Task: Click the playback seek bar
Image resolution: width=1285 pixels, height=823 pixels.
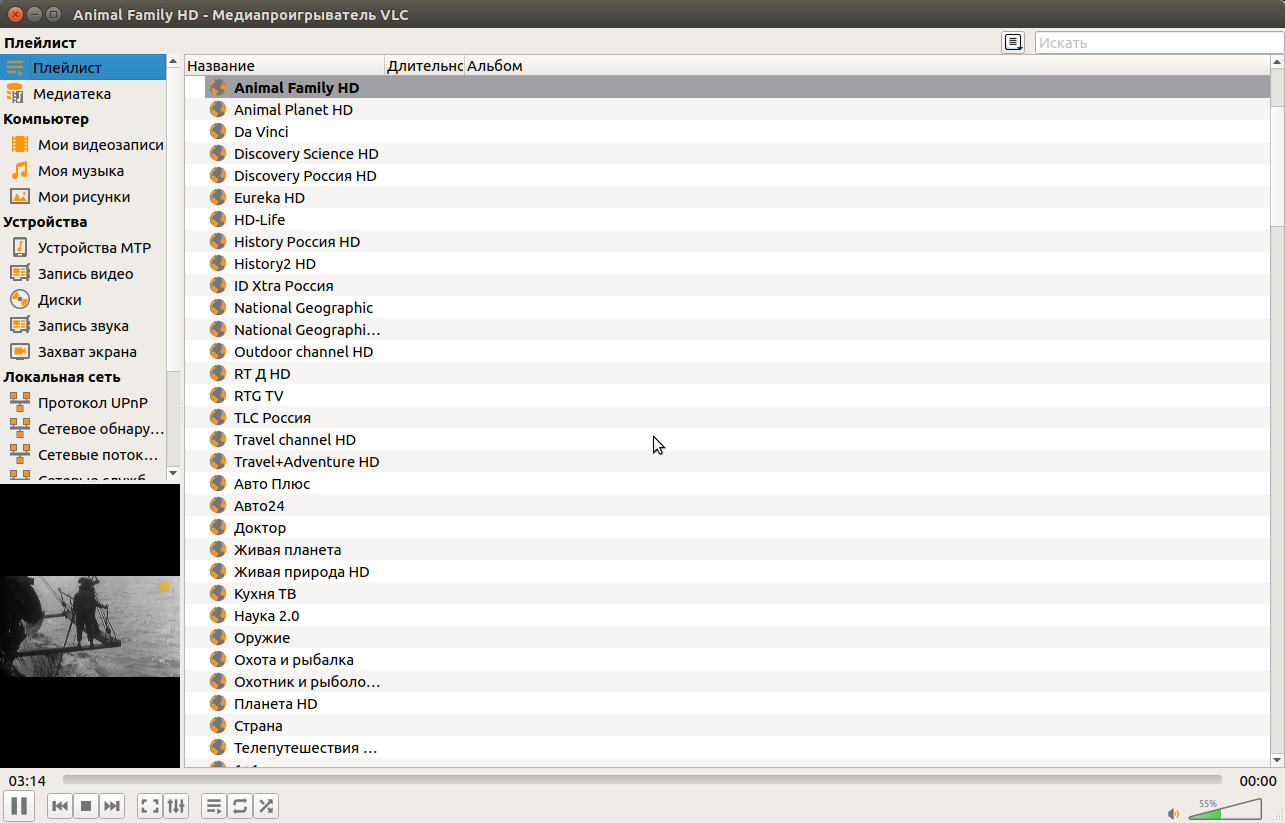Action: coord(642,780)
